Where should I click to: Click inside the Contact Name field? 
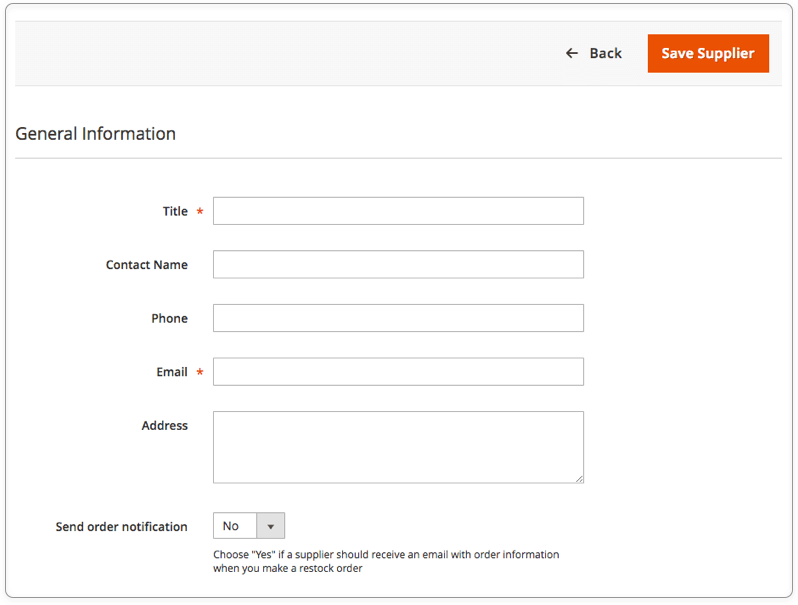[x=398, y=264]
